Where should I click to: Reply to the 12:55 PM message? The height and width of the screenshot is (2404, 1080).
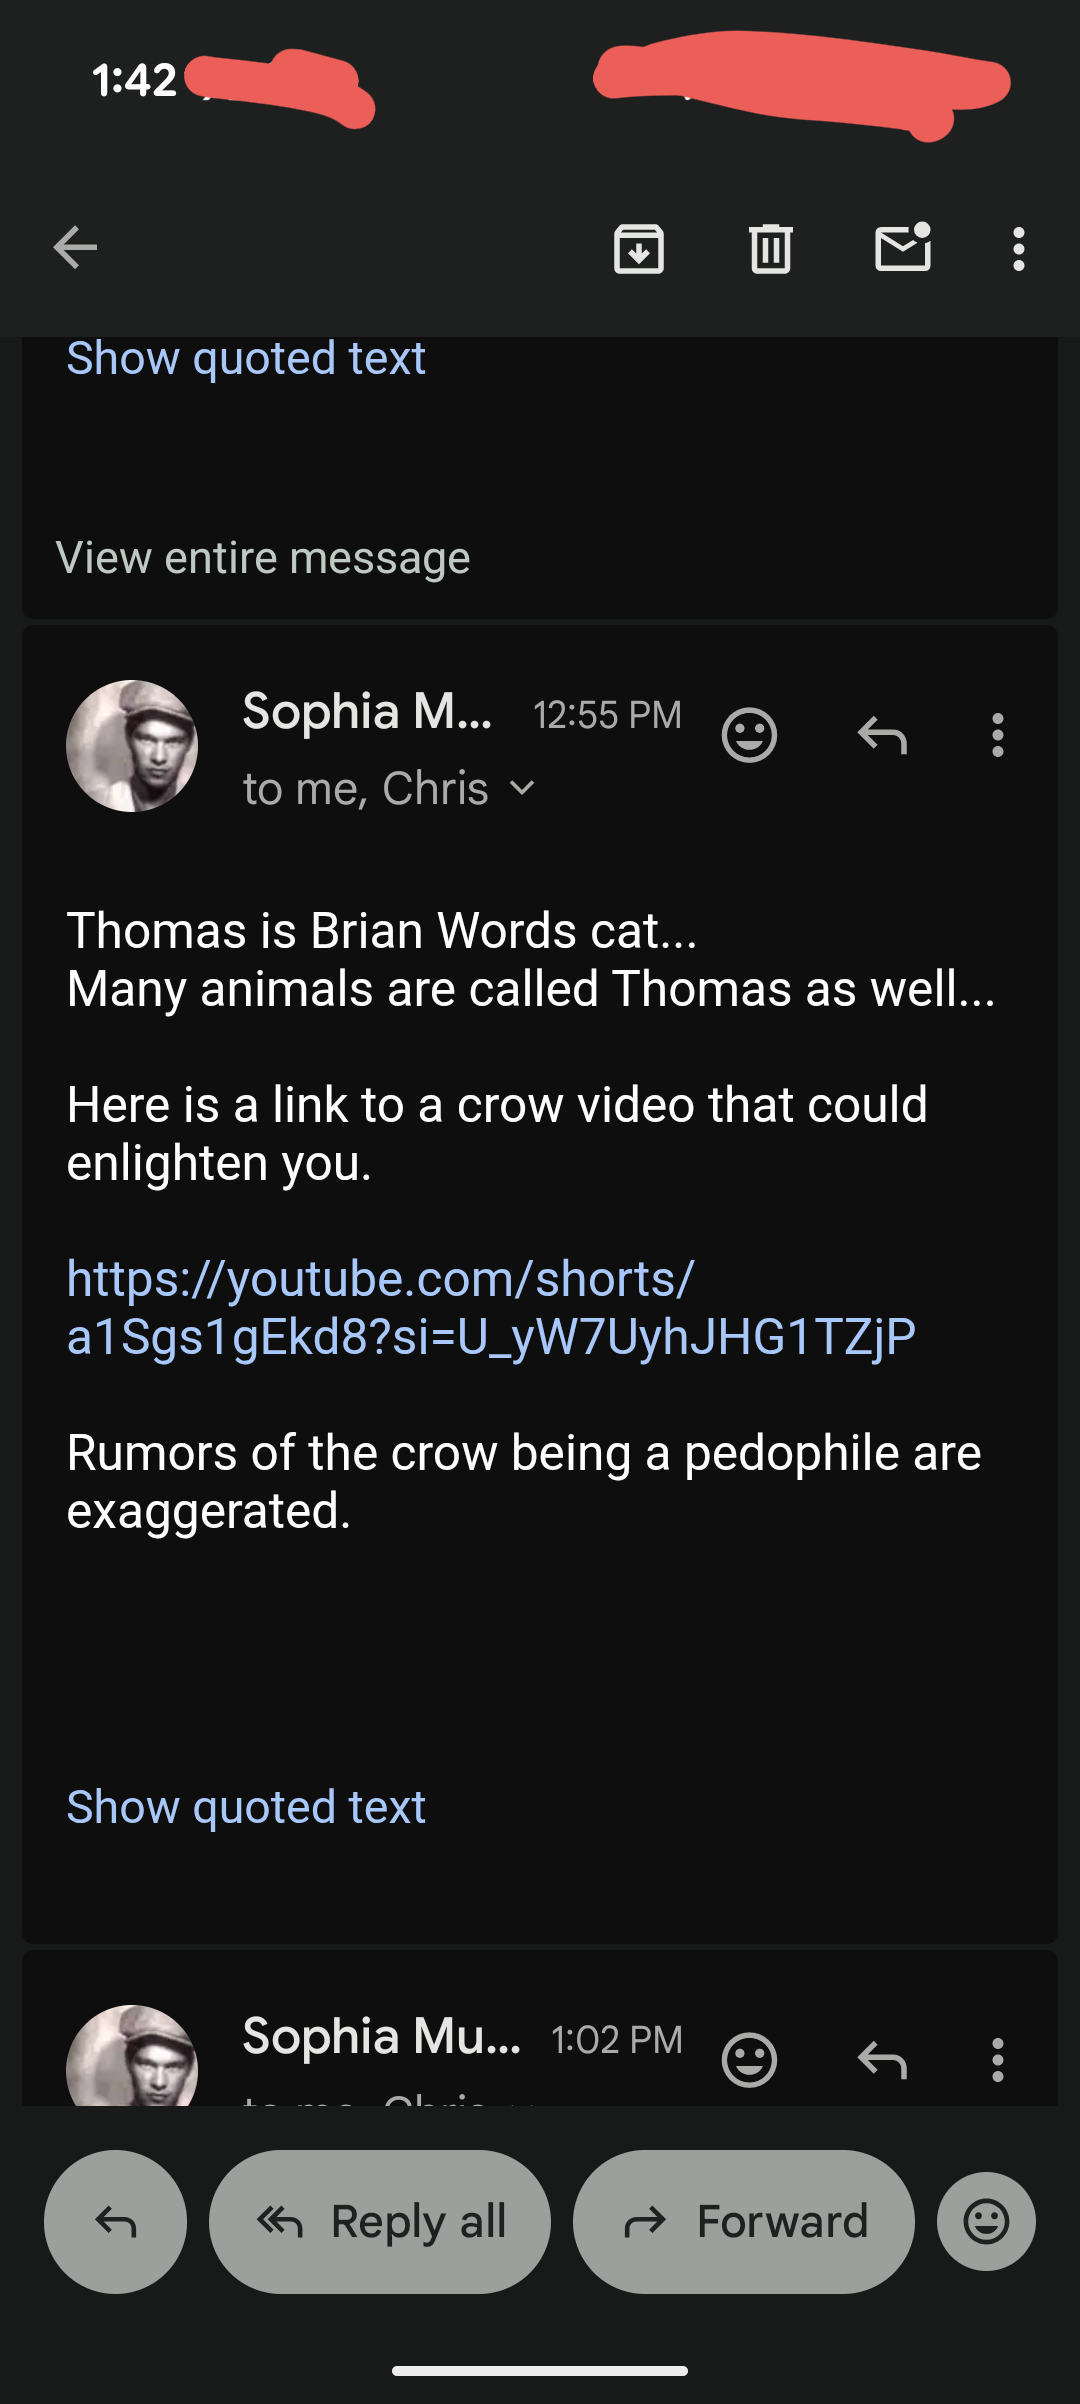(882, 736)
